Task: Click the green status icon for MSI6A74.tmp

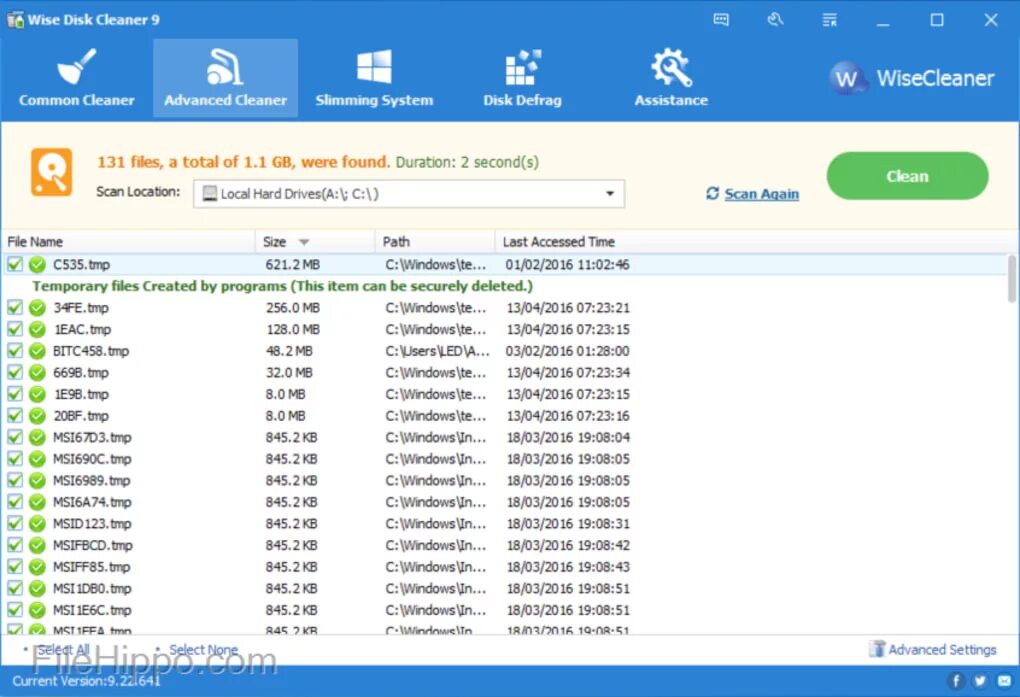Action: [38, 502]
